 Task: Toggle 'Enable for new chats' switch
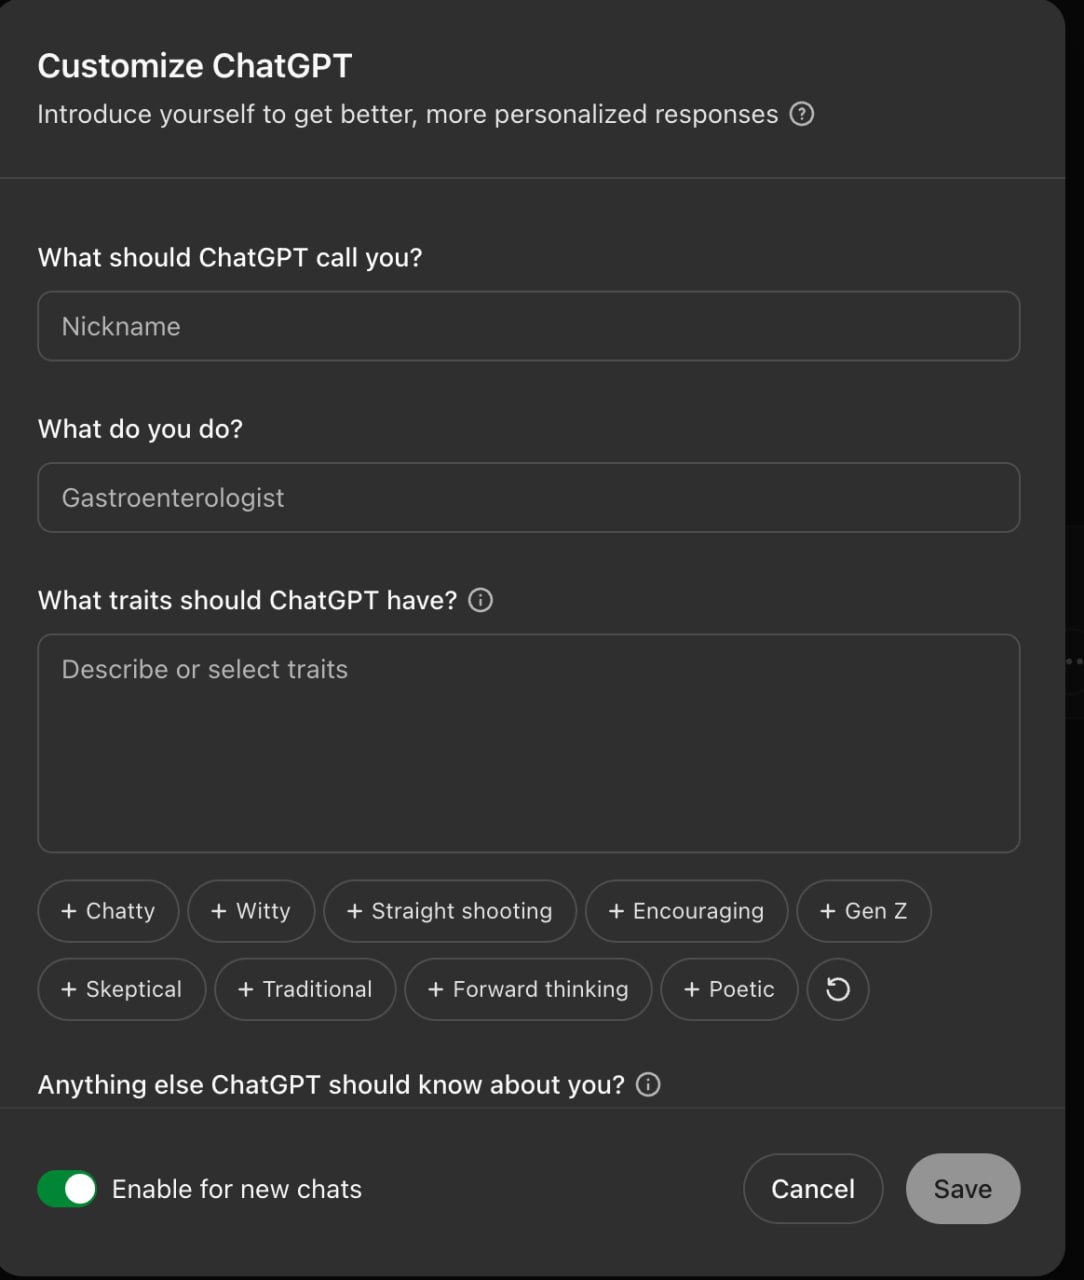(67, 1189)
